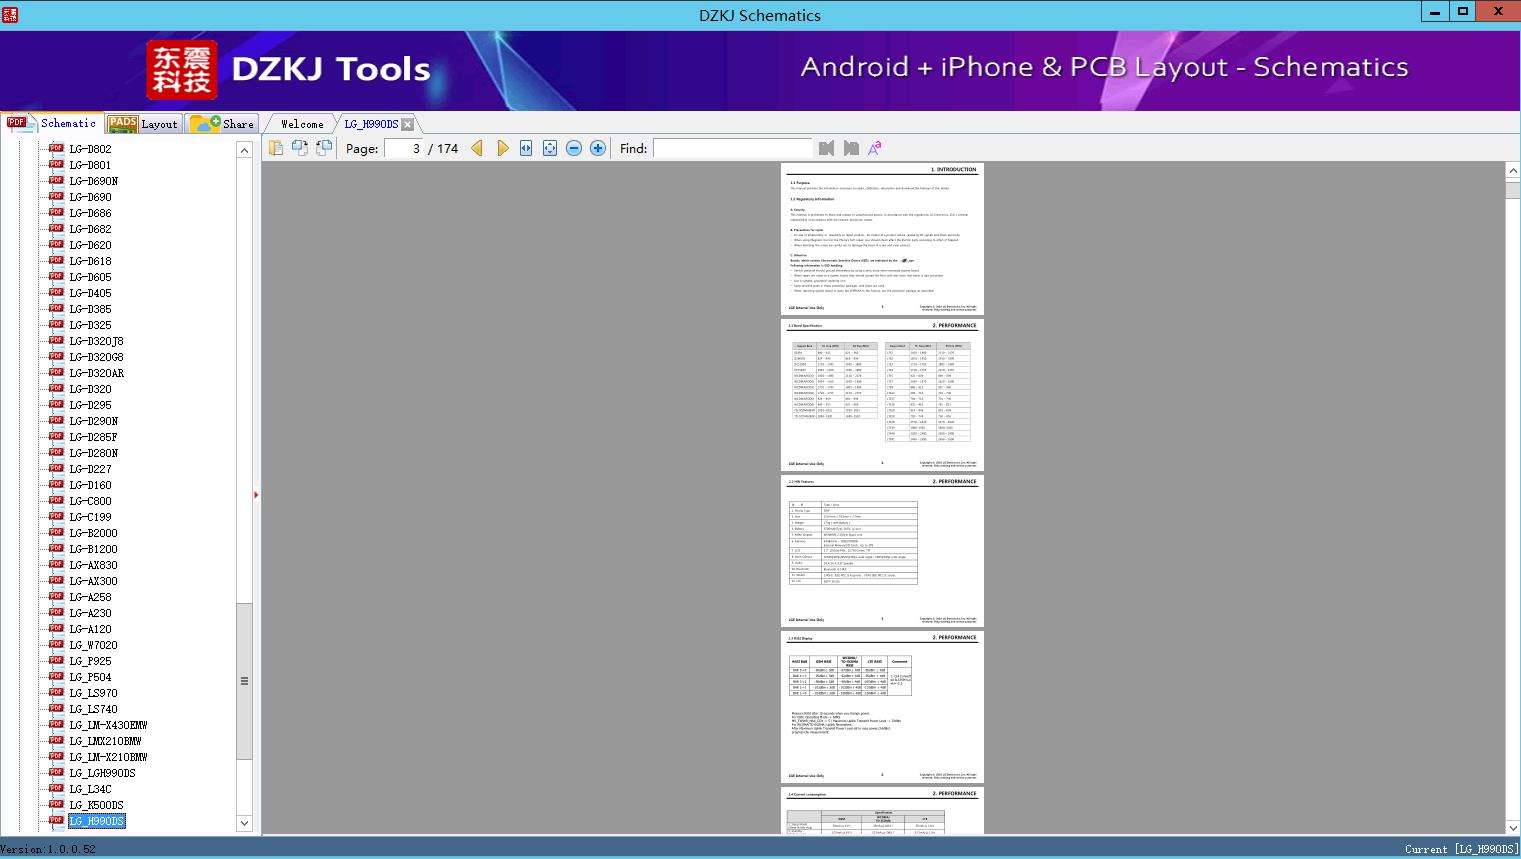Select the LG_H990DS document tab

click(371, 124)
